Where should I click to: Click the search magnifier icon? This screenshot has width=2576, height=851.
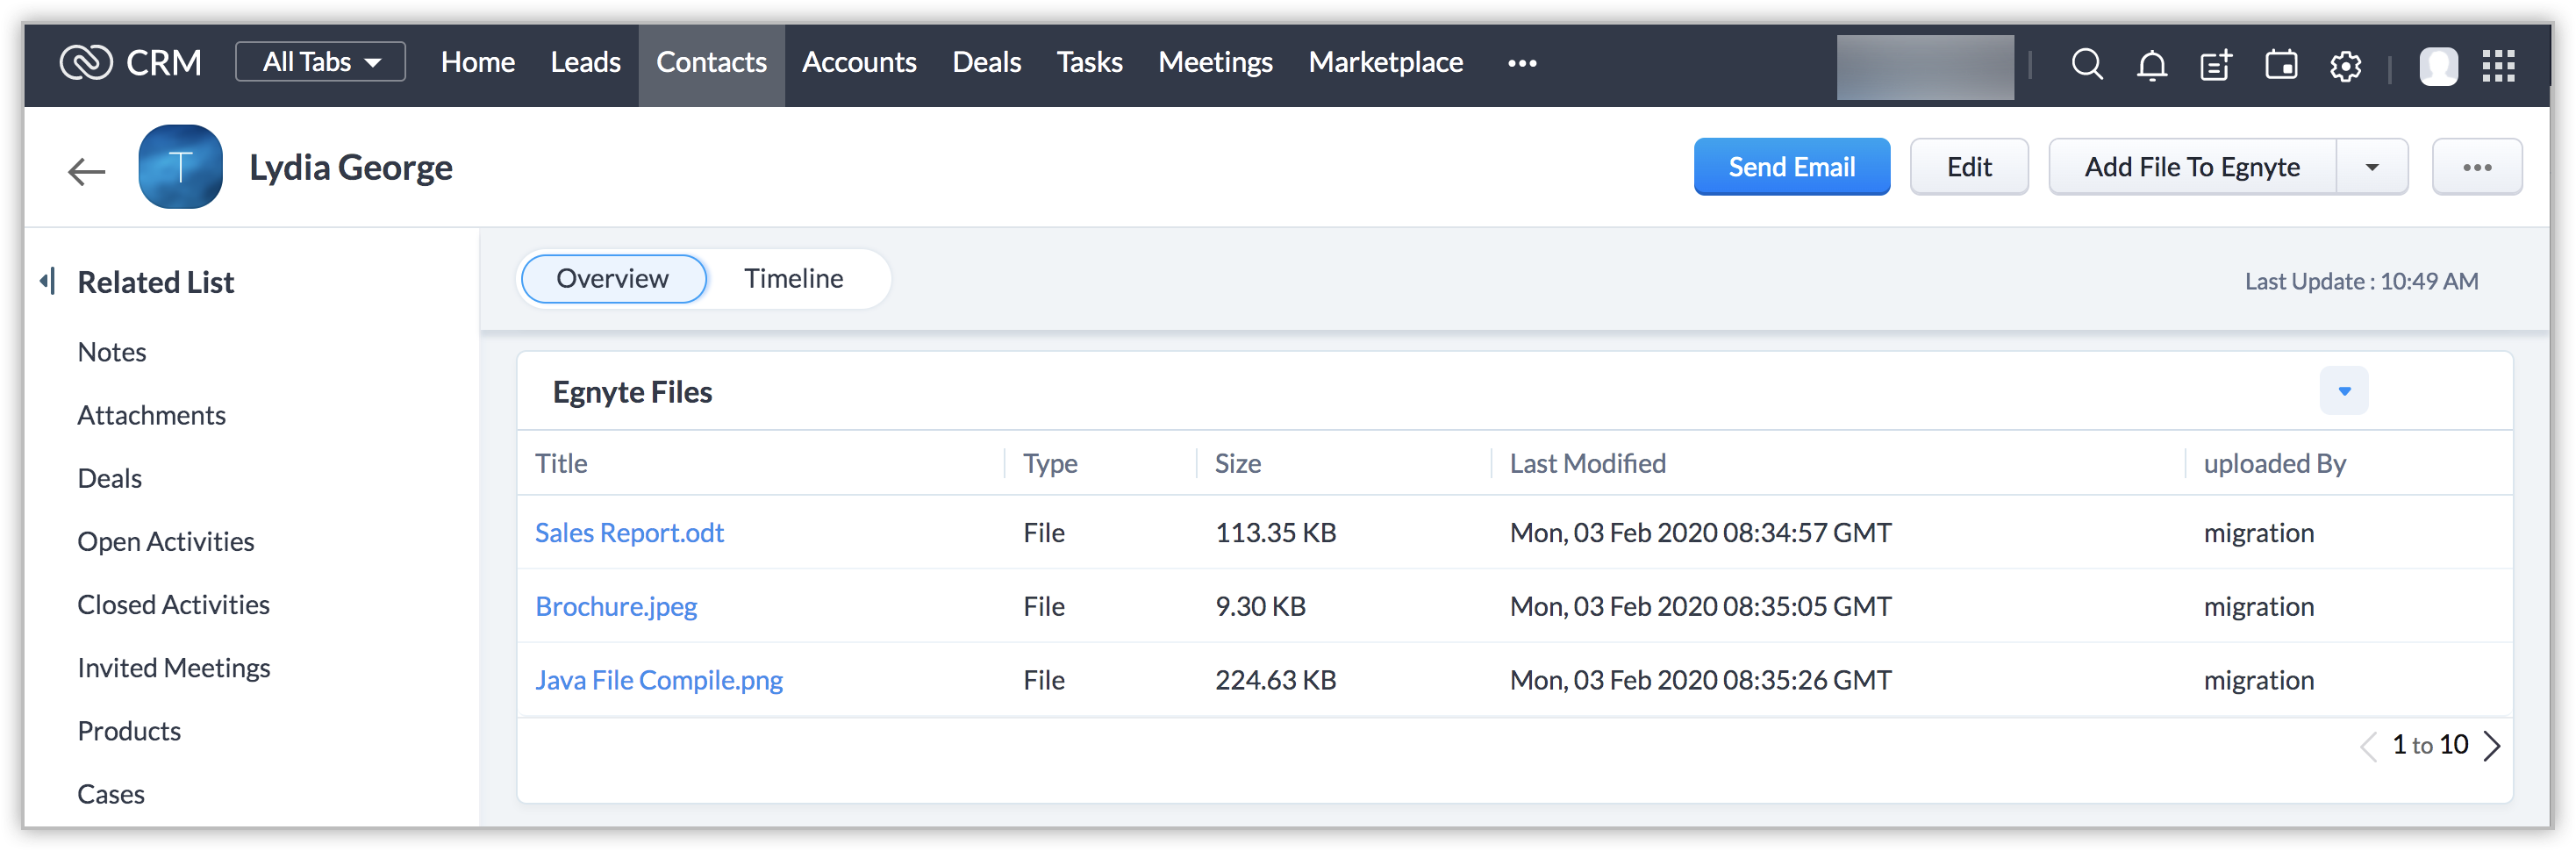coord(2086,65)
